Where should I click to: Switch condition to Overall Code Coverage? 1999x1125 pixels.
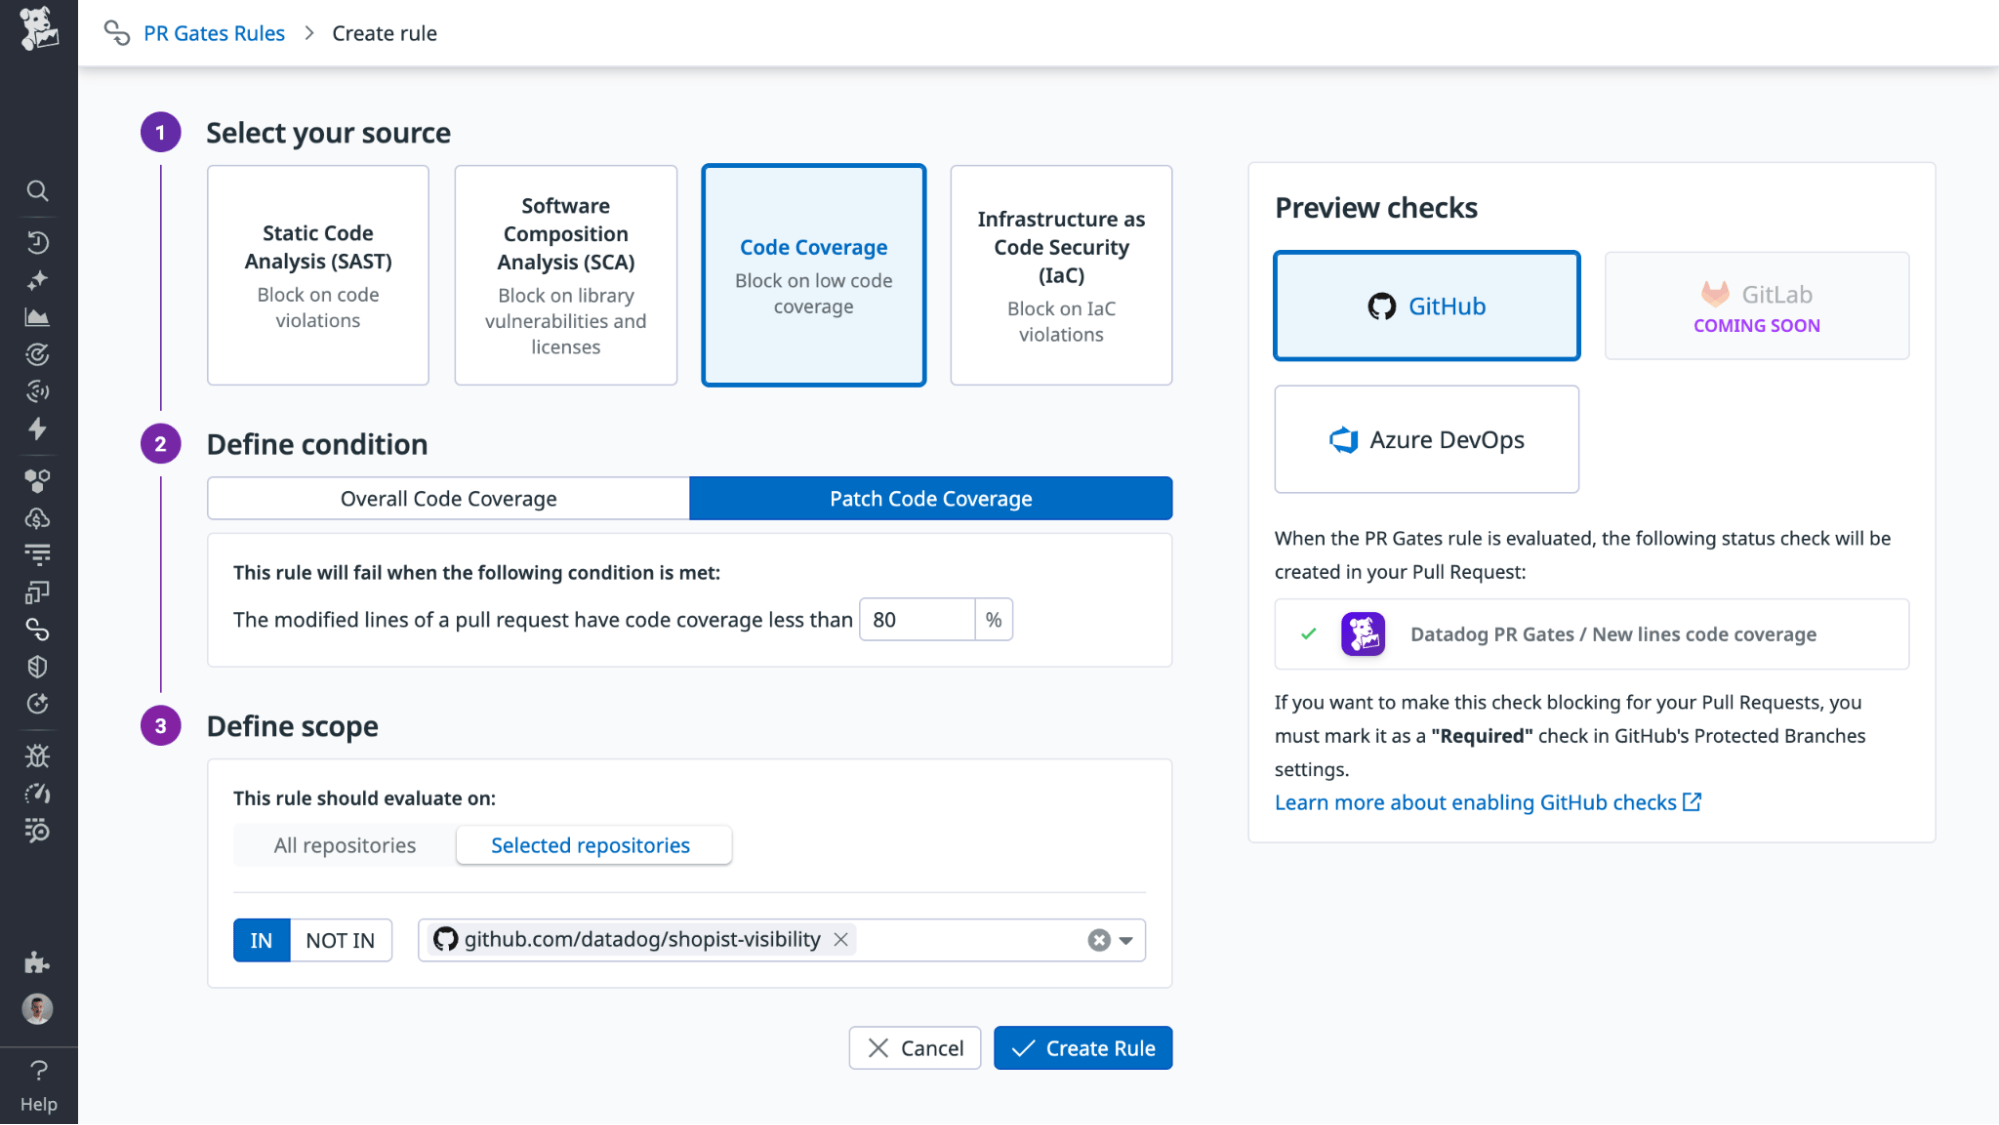[447, 498]
